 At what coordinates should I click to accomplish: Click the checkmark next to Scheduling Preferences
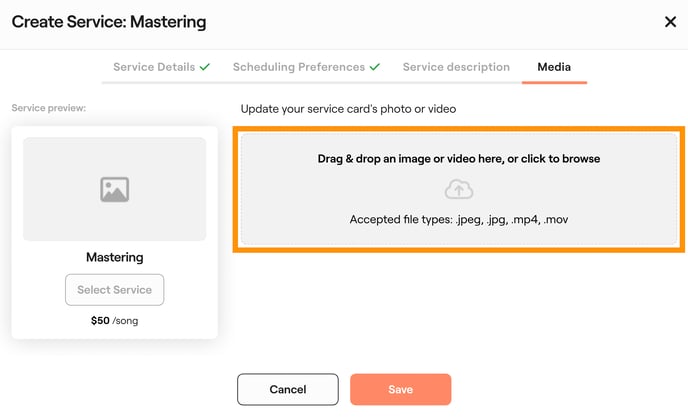[x=375, y=67]
